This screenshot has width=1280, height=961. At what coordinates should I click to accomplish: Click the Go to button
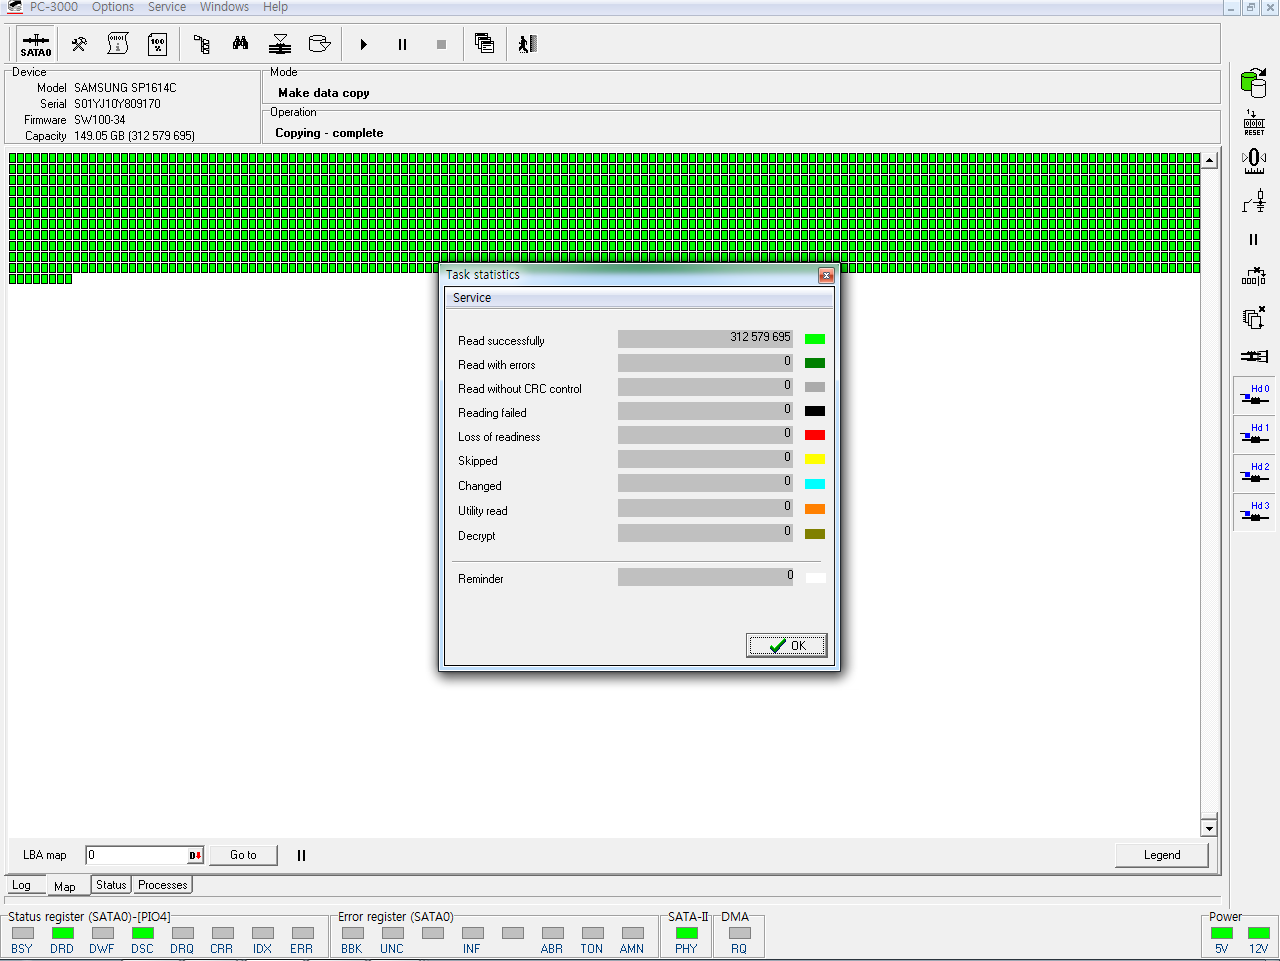[243, 855]
